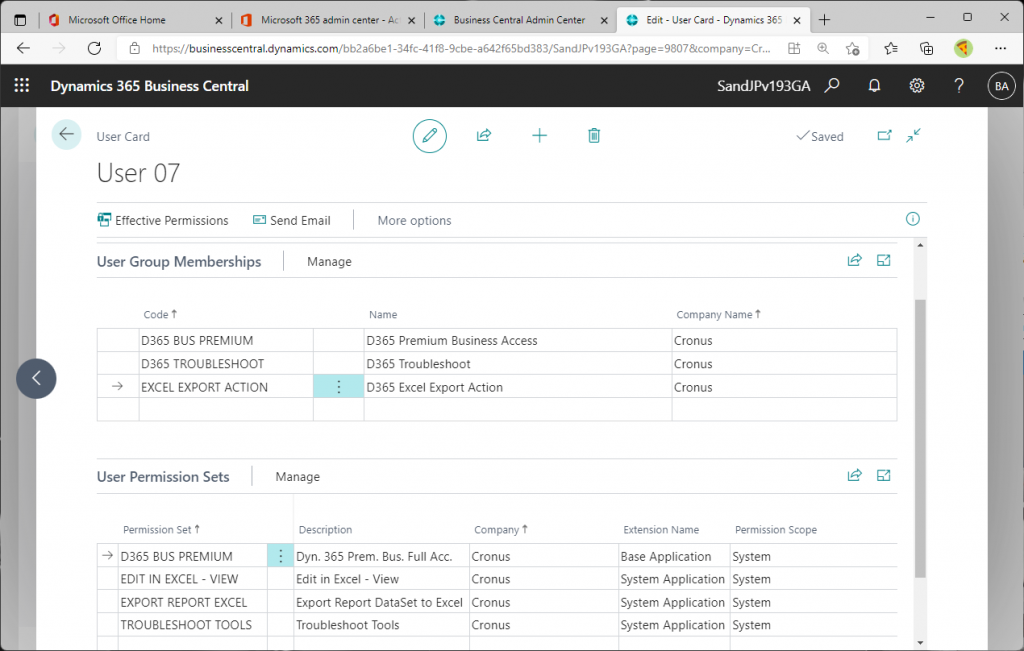Click the browser address bar URL

(460, 48)
